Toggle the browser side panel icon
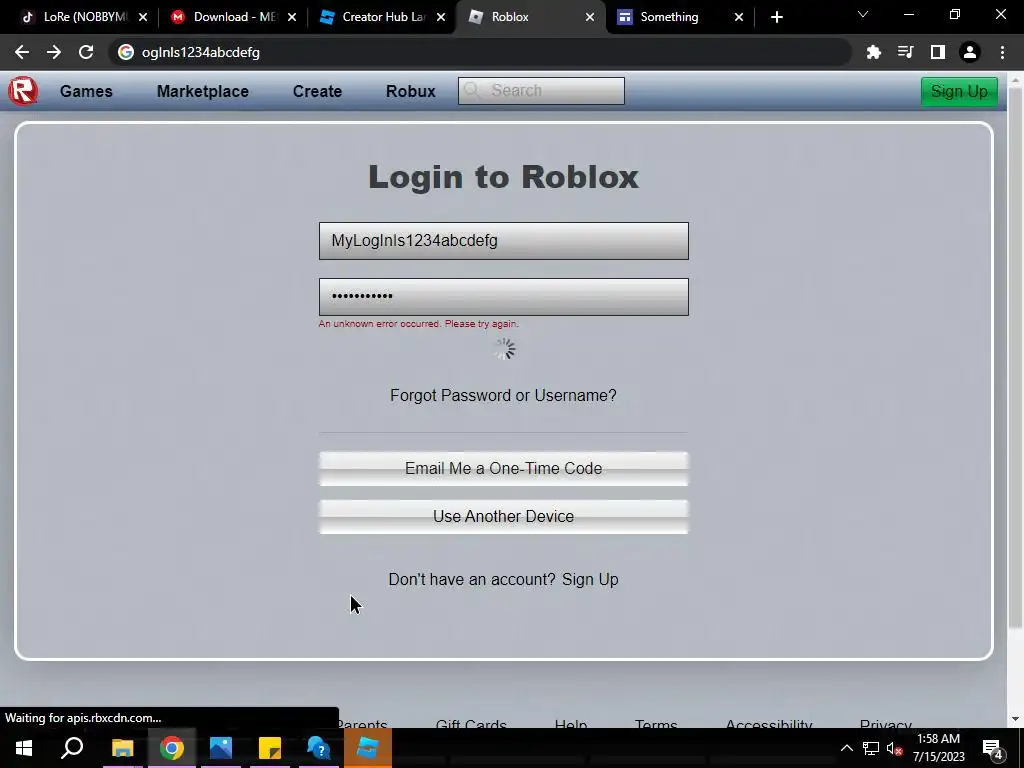Viewport: 1024px width, 768px height. coord(938,52)
